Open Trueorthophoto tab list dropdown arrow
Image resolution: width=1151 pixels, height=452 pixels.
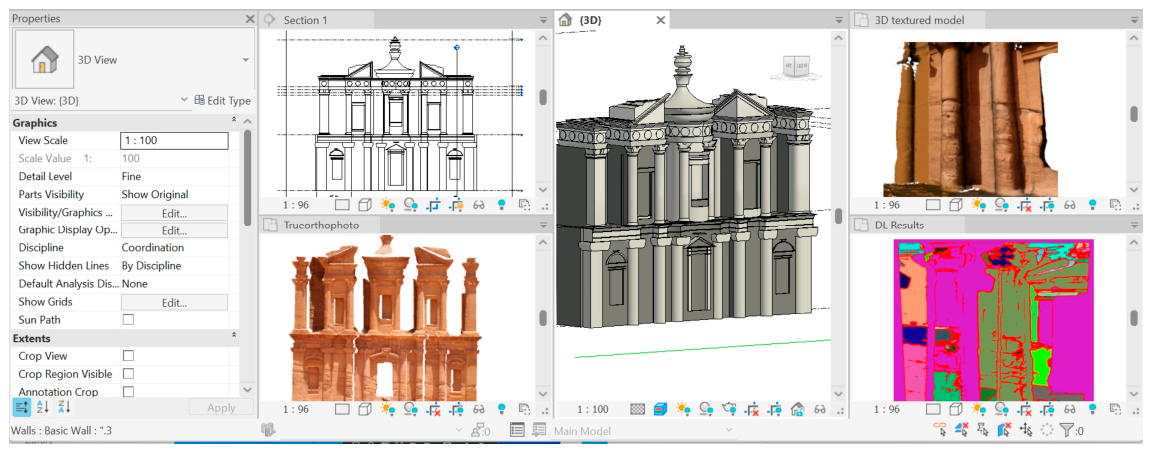543,225
